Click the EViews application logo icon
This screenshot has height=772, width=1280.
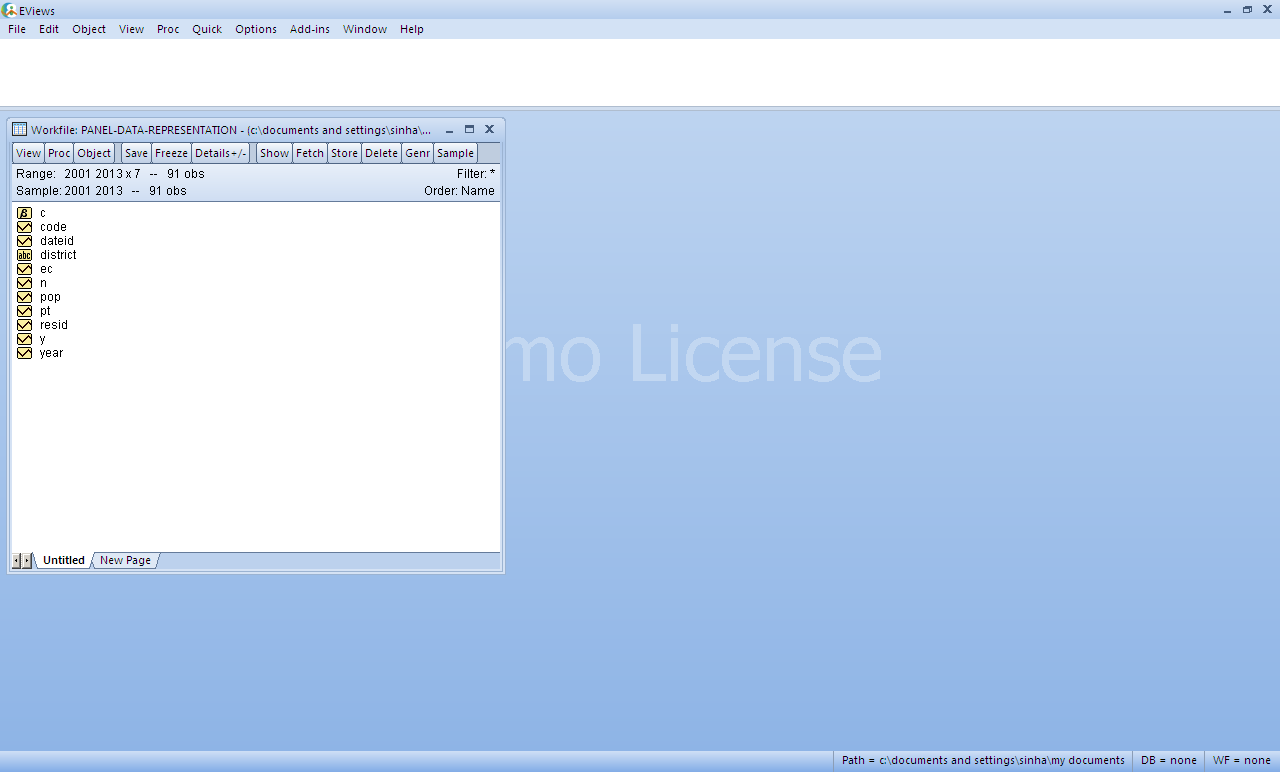click(9, 9)
